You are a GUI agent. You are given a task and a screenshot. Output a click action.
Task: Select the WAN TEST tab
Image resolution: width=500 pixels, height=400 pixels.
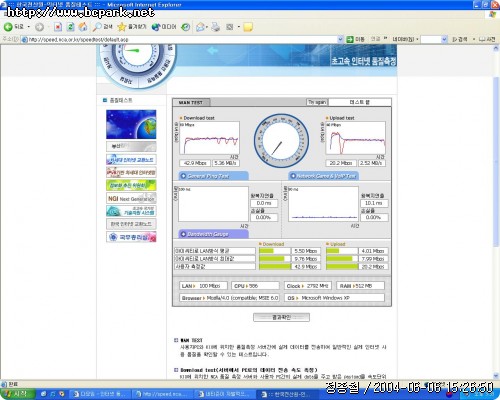click(x=191, y=102)
